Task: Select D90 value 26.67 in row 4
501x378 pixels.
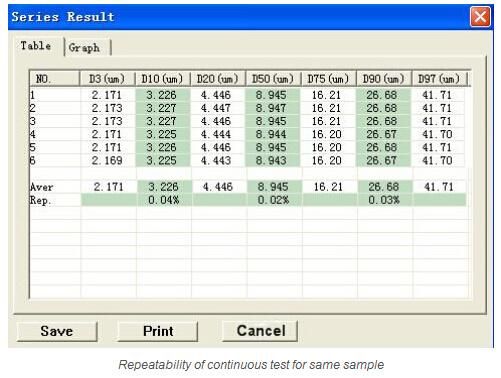Action: [382, 134]
